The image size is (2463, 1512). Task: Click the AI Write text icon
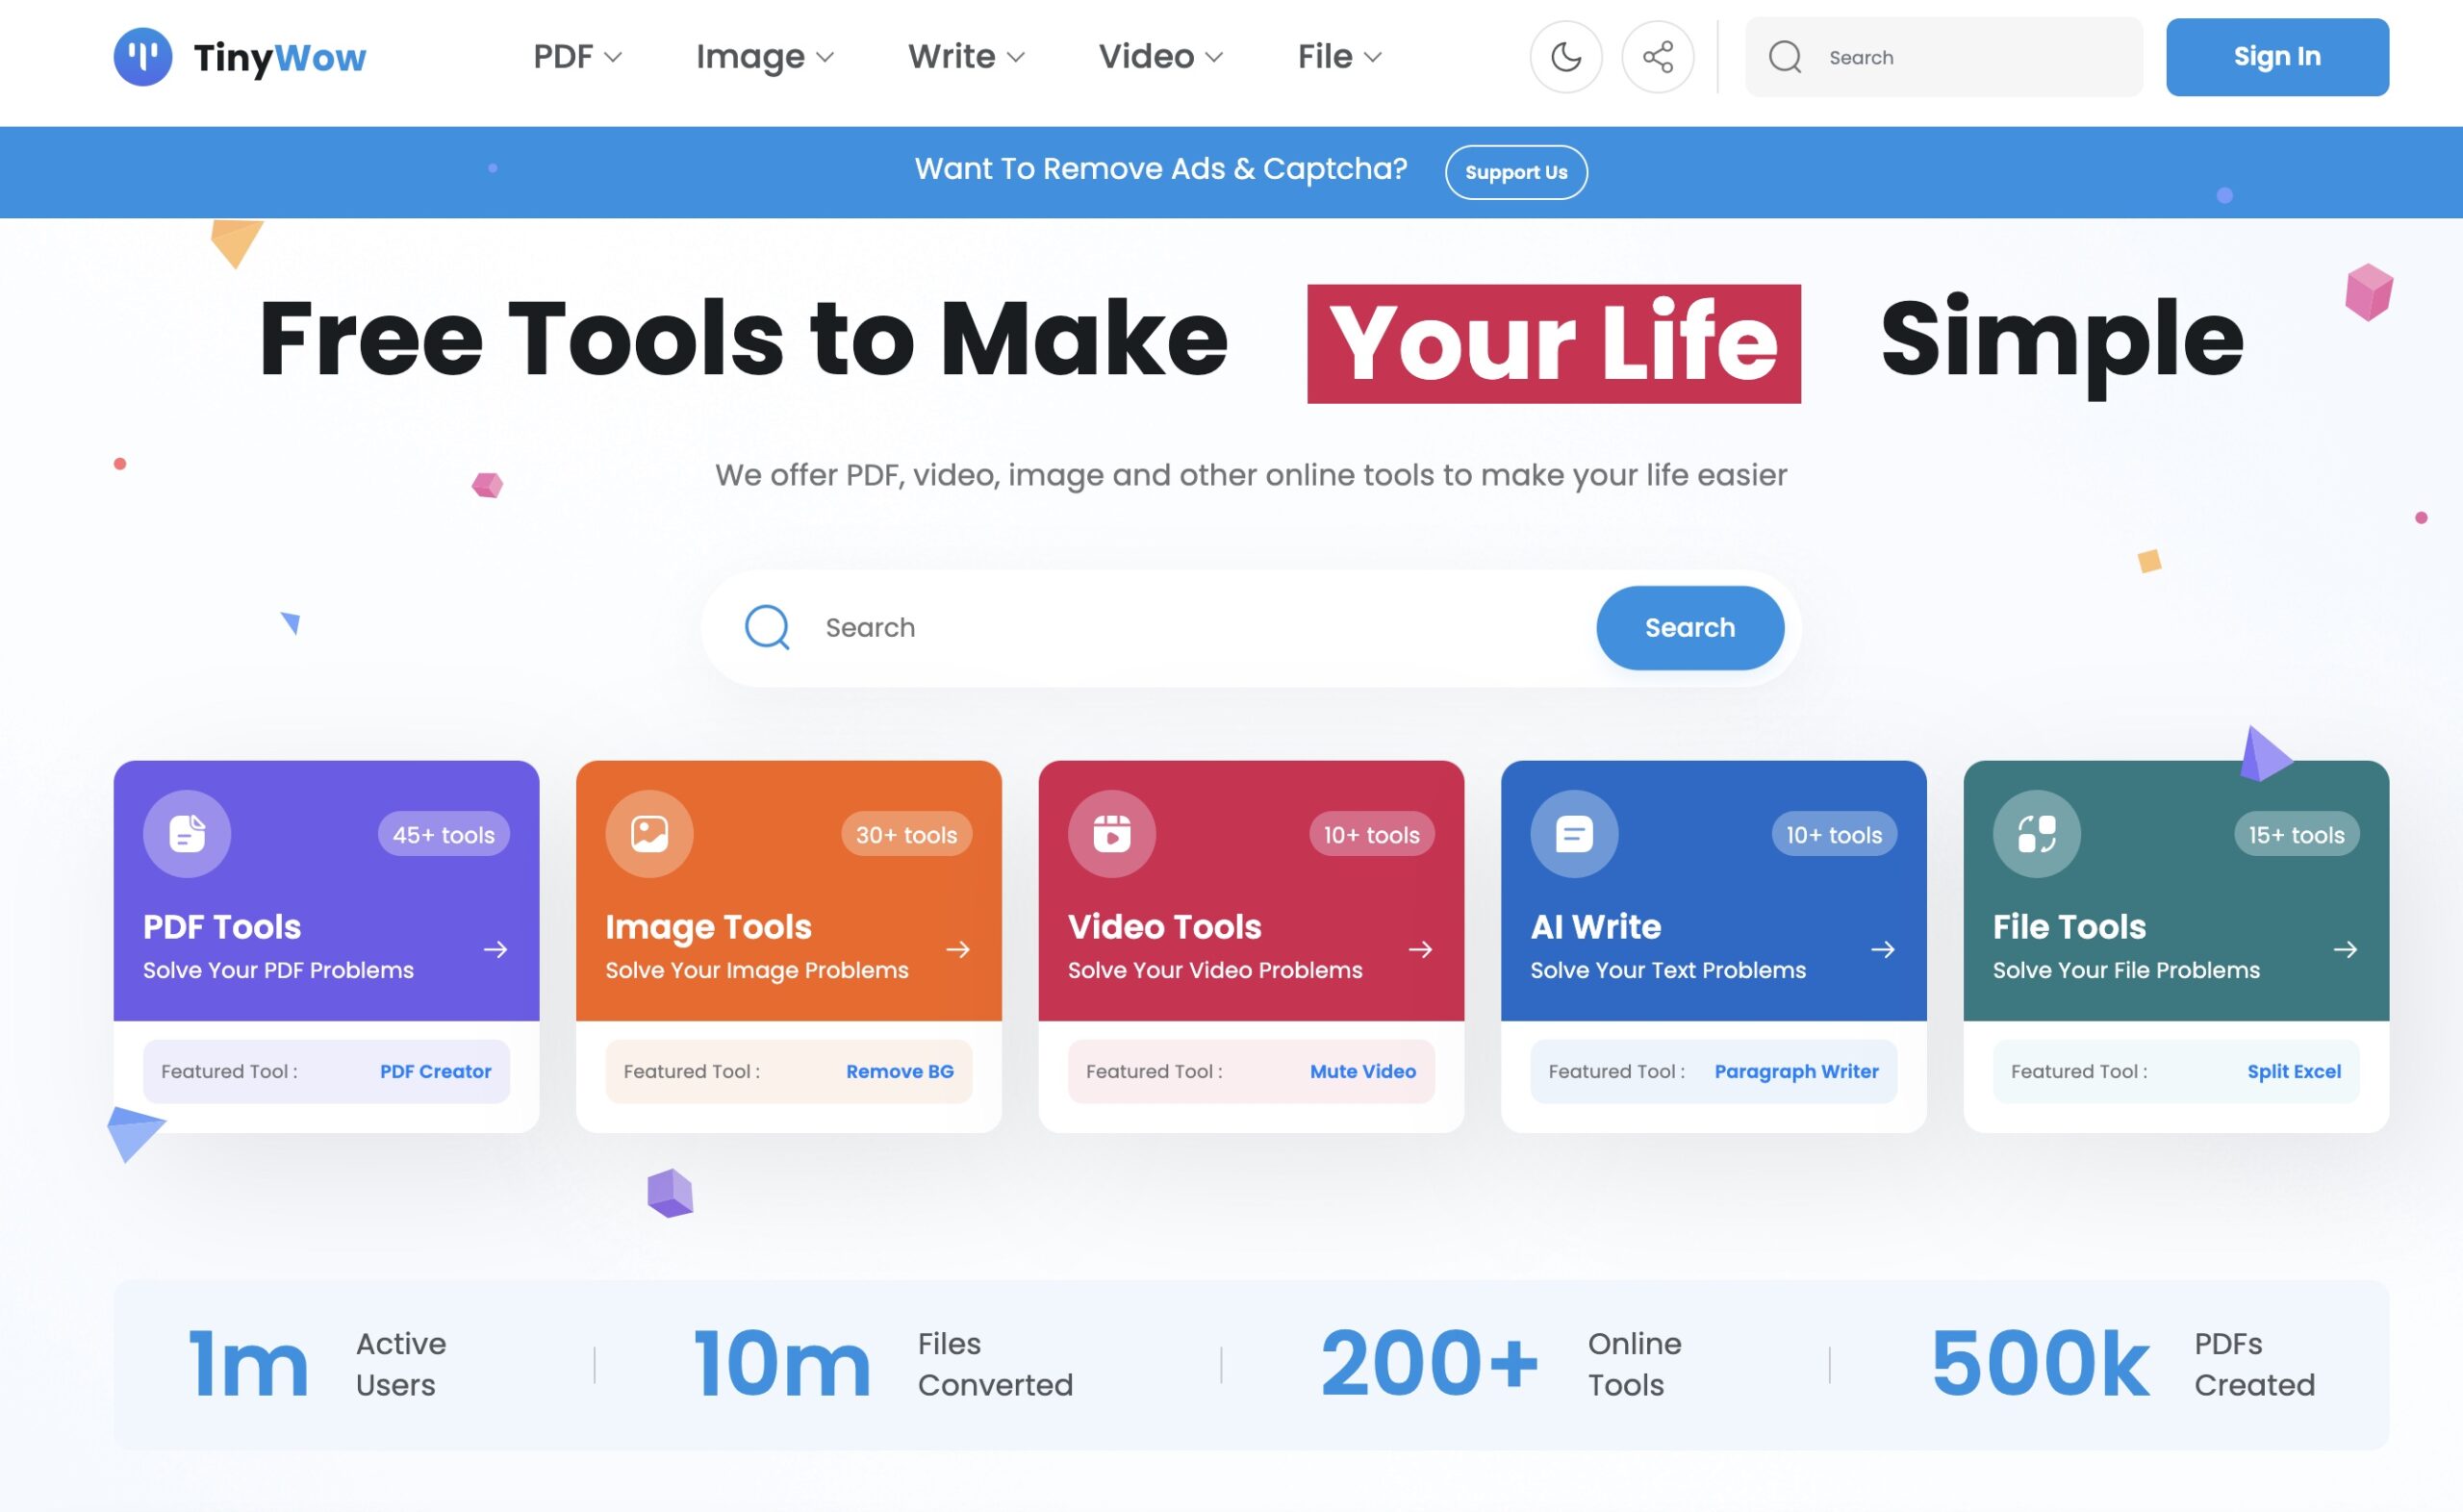pyautogui.click(x=1574, y=834)
